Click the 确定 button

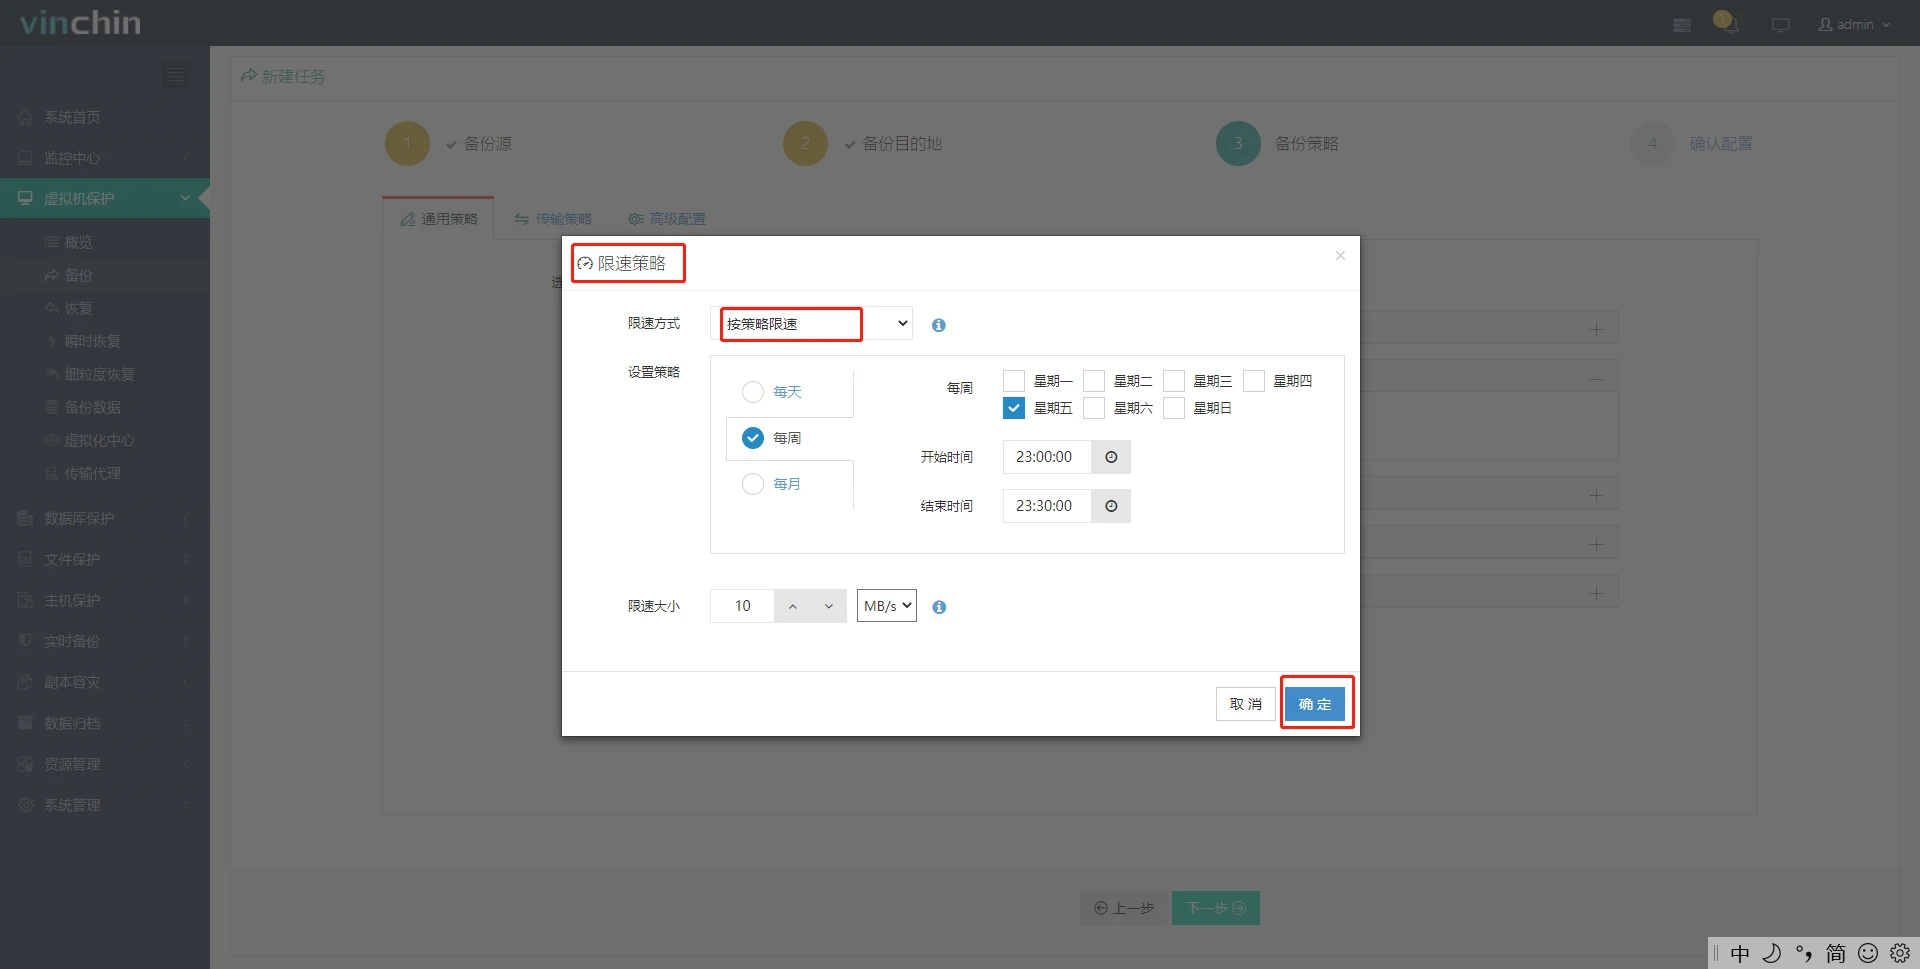(1315, 704)
